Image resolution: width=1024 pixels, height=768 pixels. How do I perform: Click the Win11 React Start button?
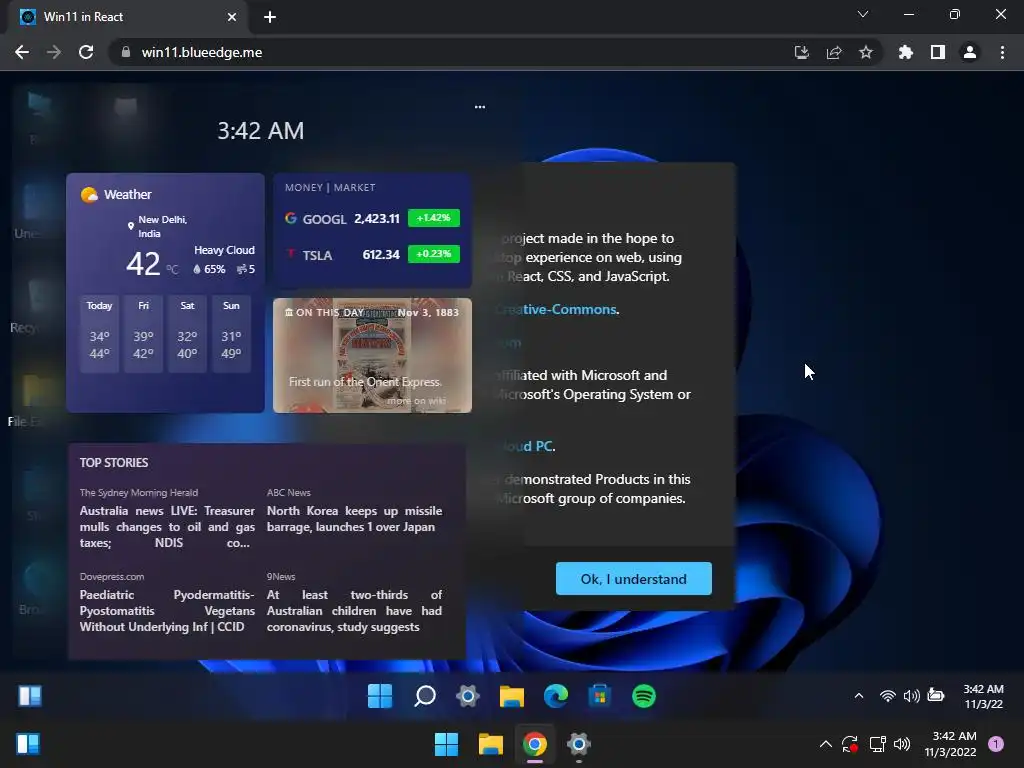pyautogui.click(x=379, y=696)
